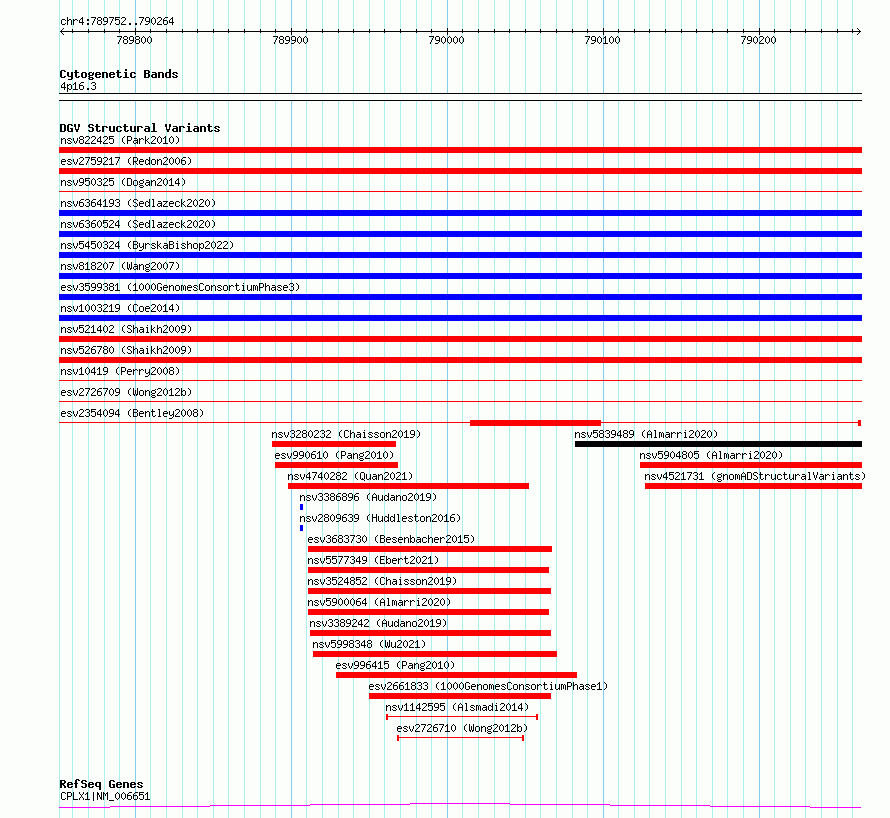Viewport: 890px width, 818px height.
Task: Select the nsv4740282 (Quan2021) red bar
Action: [x=408, y=486]
